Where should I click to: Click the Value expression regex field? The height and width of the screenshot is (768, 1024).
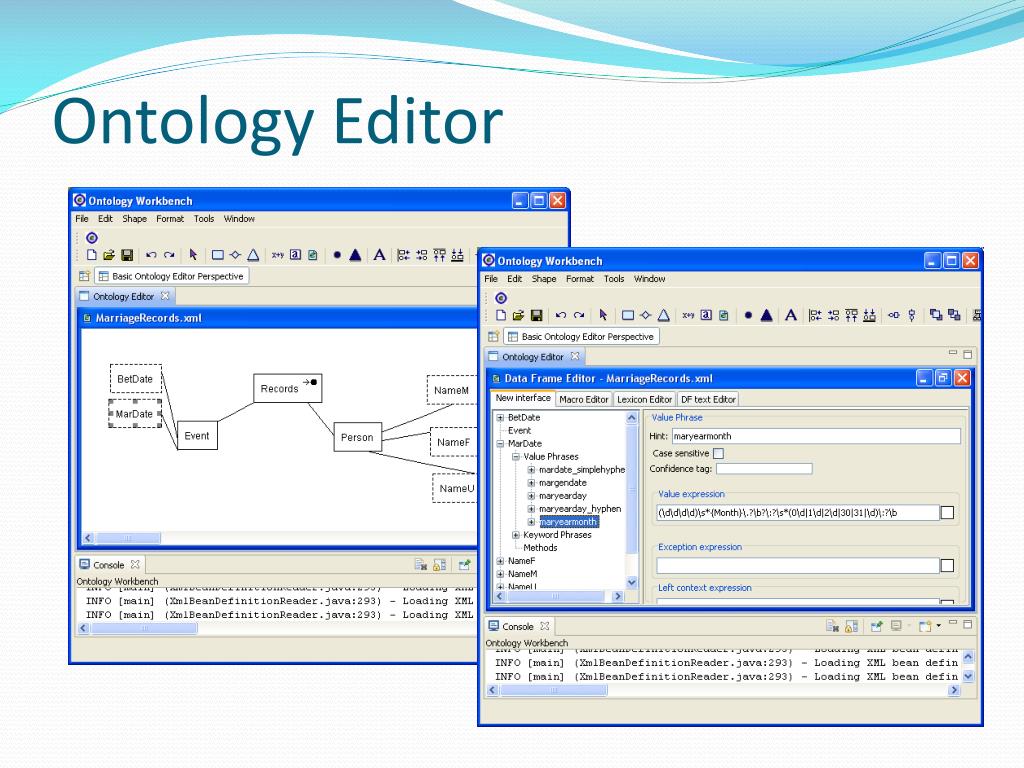click(x=797, y=513)
